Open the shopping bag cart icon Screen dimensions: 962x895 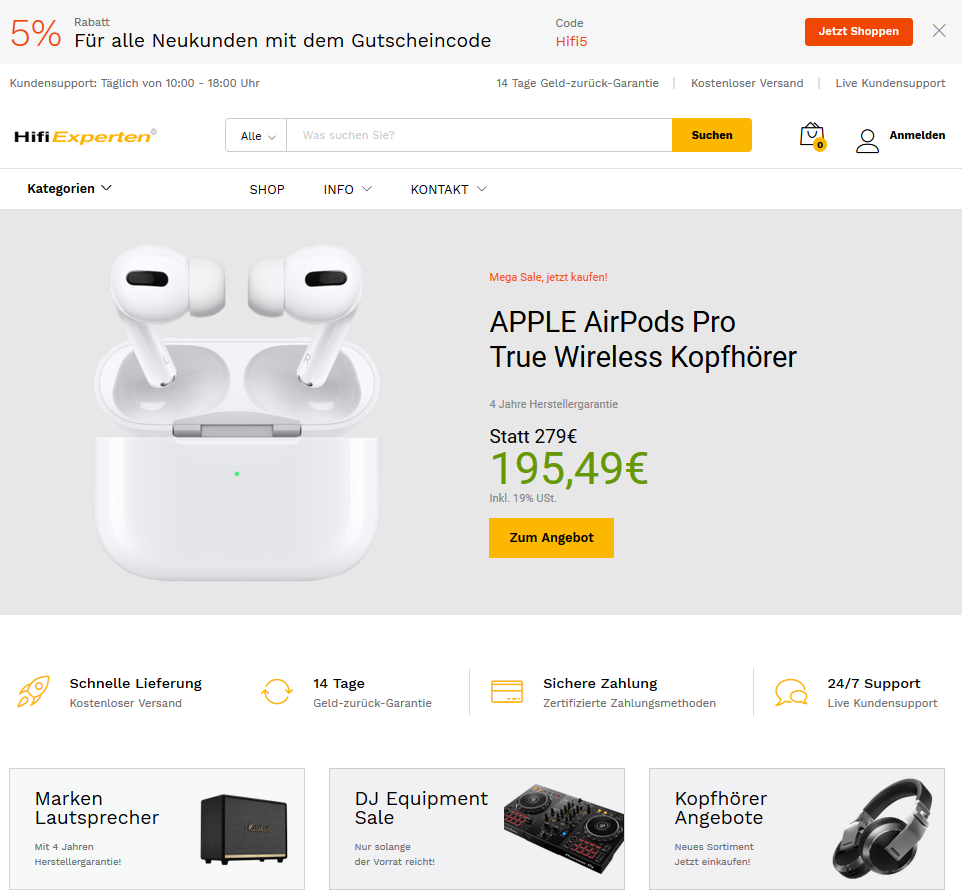[x=812, y=136]
